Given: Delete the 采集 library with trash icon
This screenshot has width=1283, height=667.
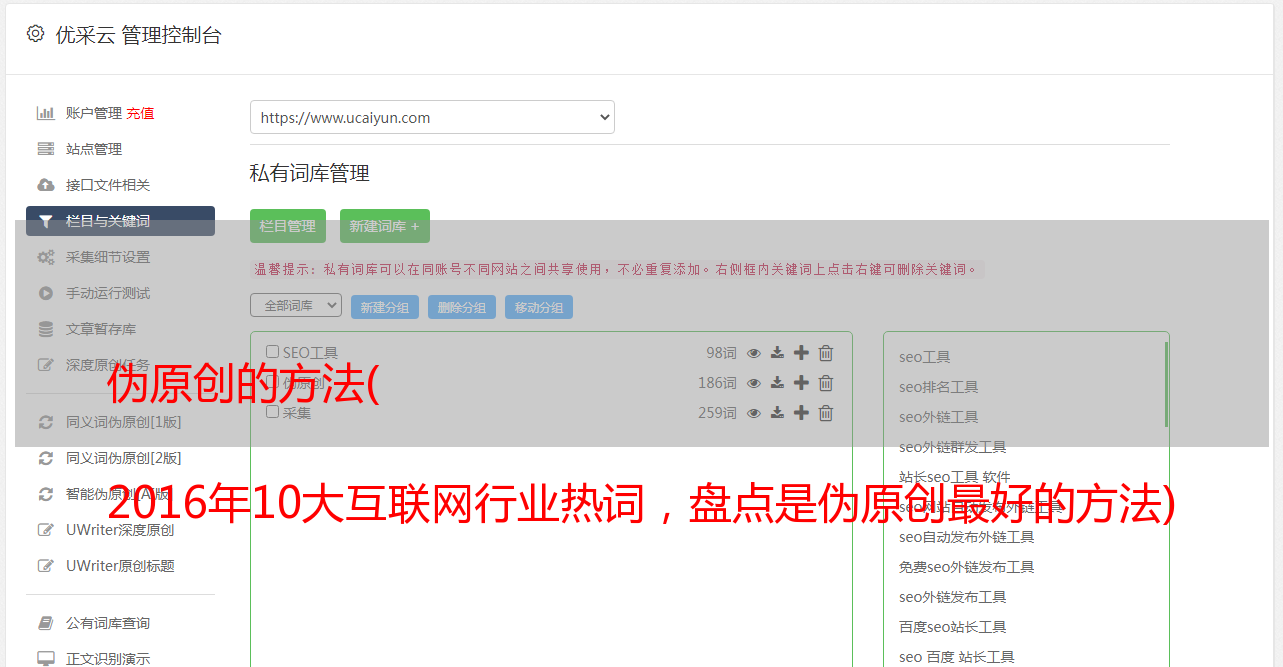Looking at the screenshot, I should click(826, 413).
